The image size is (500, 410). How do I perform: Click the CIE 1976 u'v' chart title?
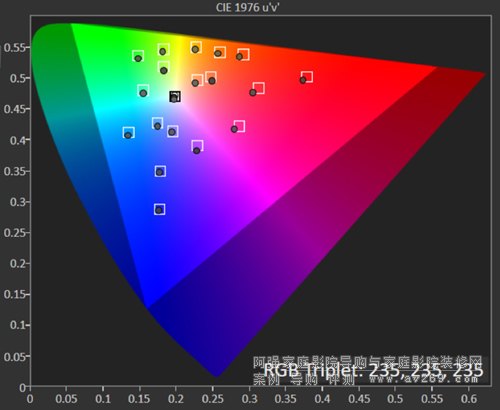247,7
